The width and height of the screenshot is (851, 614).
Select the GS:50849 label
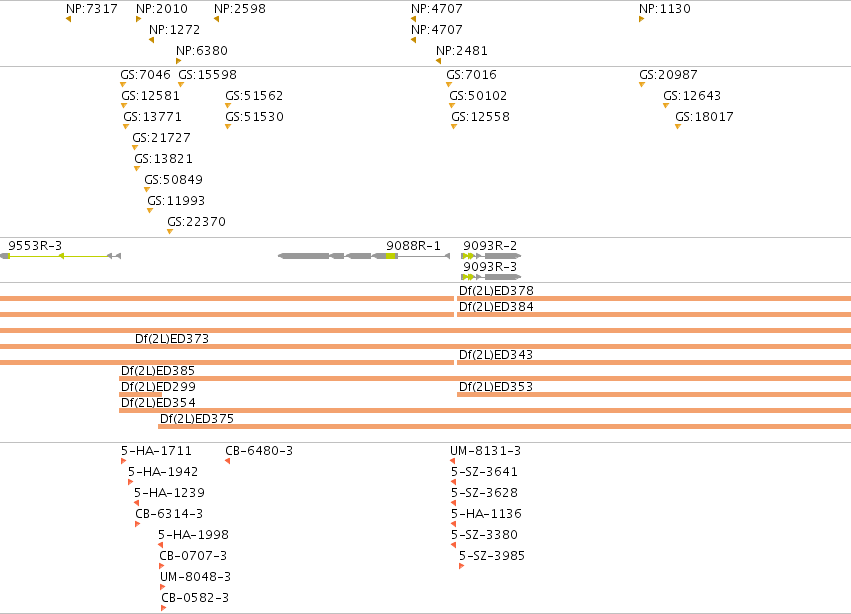tap(173, 180)
